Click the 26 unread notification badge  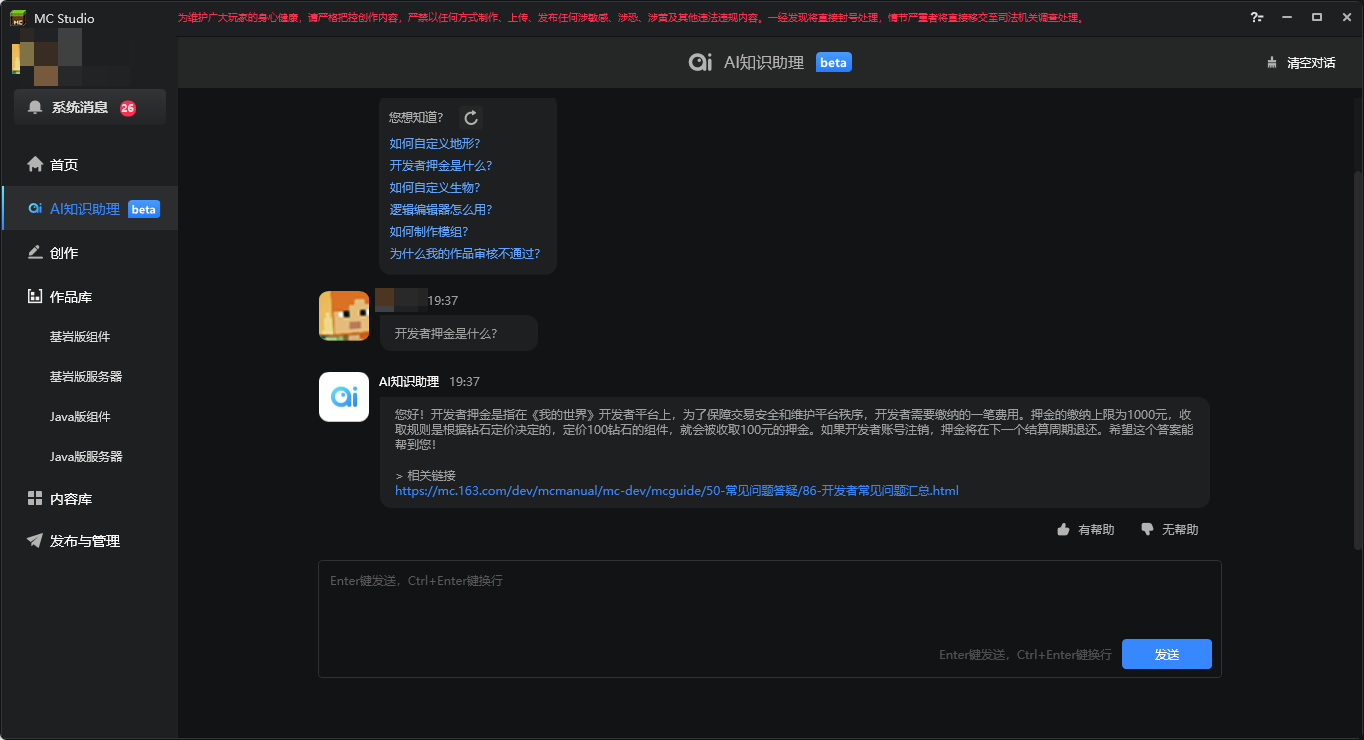(x=128, y=108)
